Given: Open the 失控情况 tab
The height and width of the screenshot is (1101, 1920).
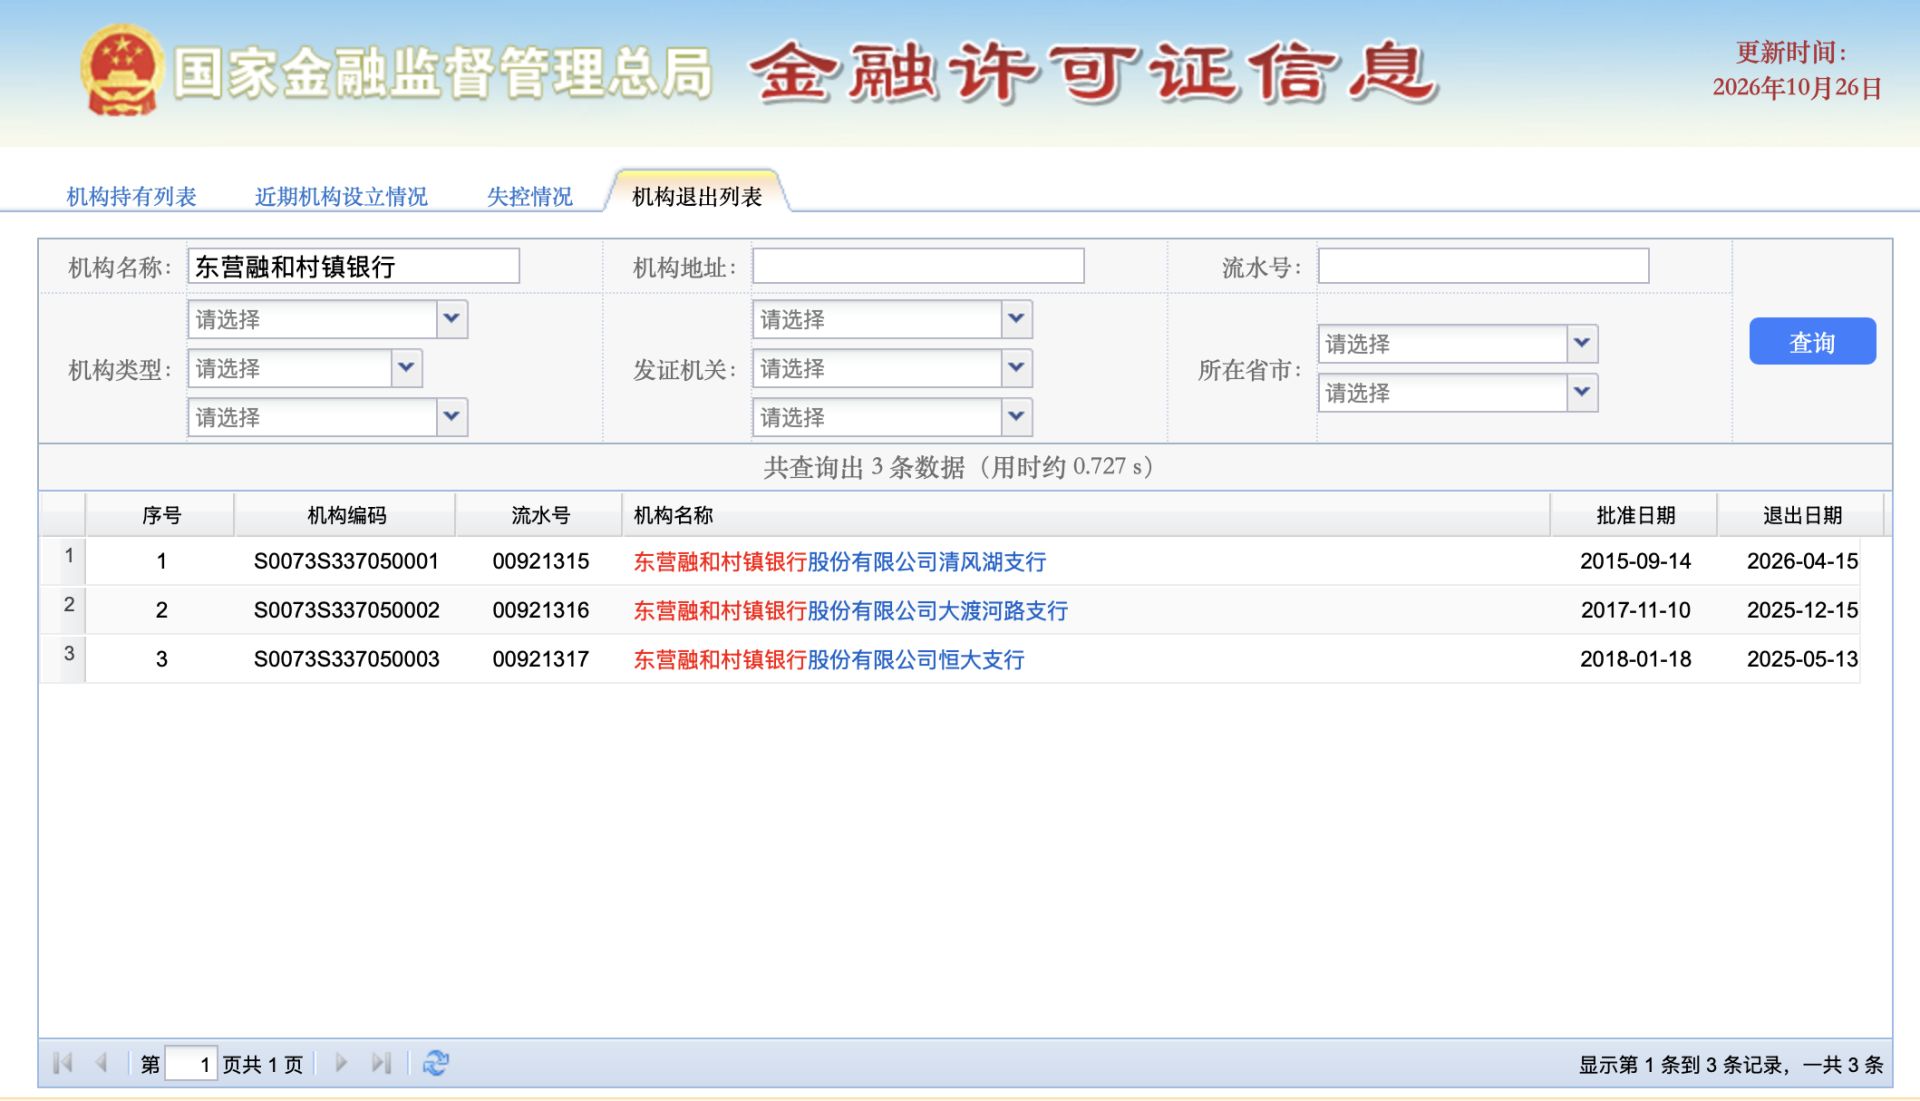Looking at the screenshot, I should coord(530,196).
